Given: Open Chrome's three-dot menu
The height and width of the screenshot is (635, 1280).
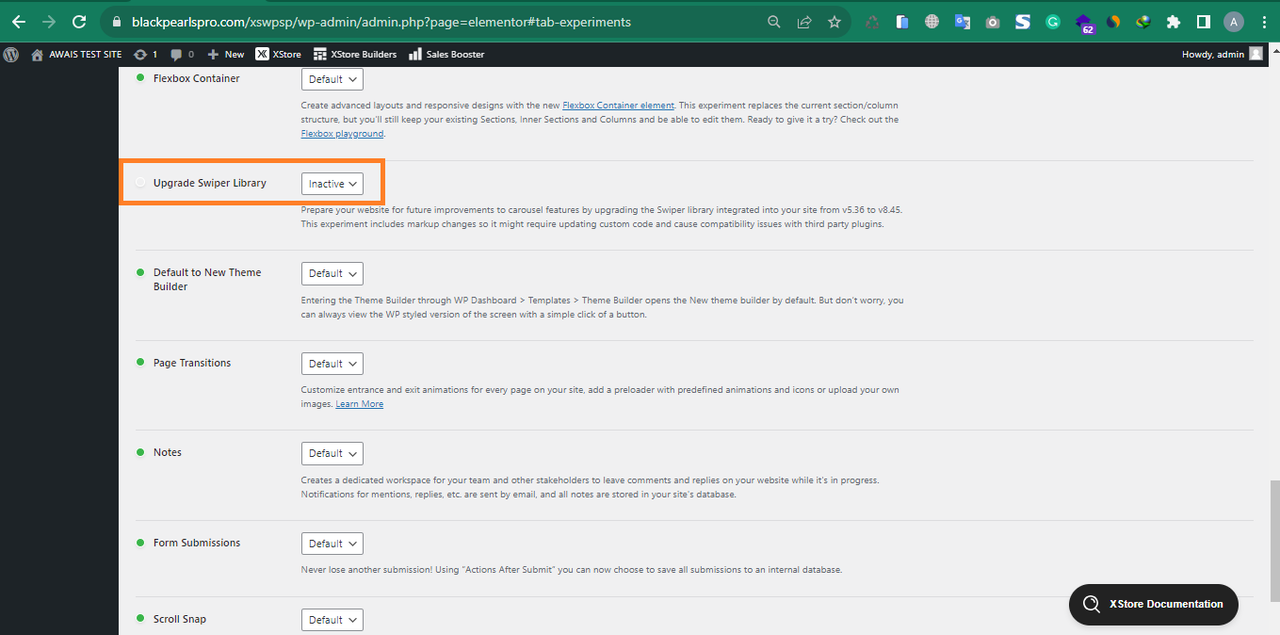Looking at the screenshot, I should 1263,21.
